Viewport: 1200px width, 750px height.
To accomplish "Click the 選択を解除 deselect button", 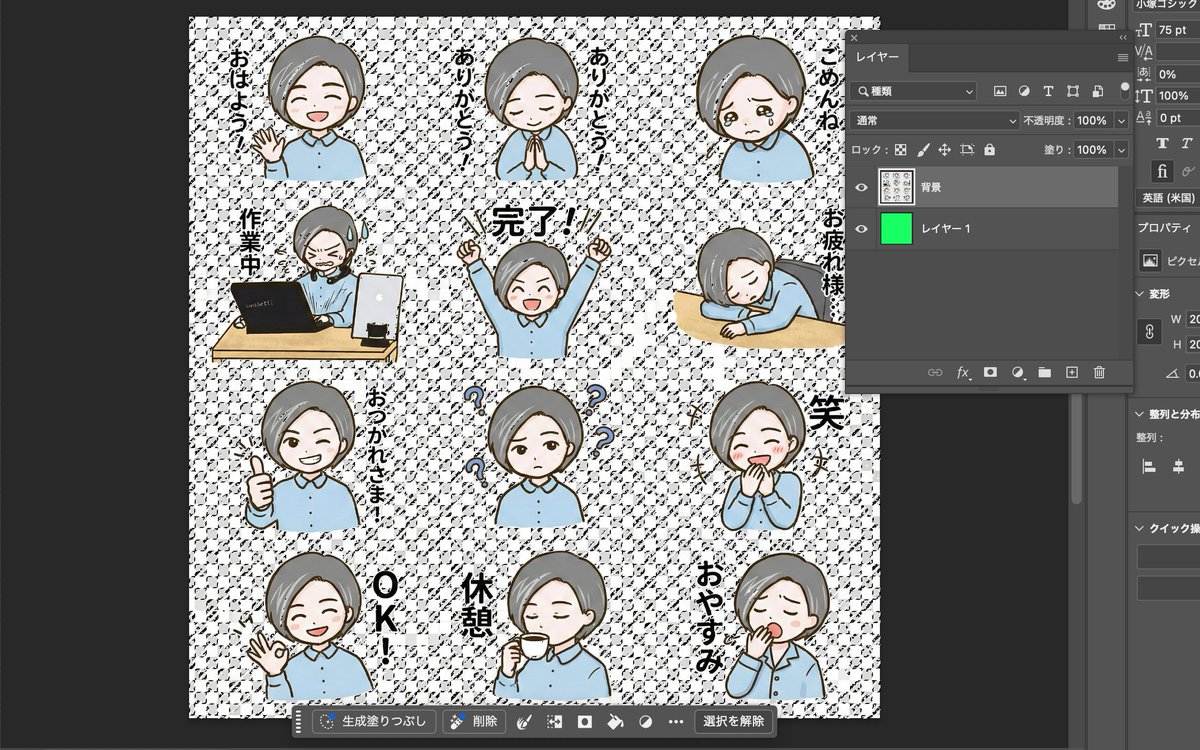I will 735,721.
